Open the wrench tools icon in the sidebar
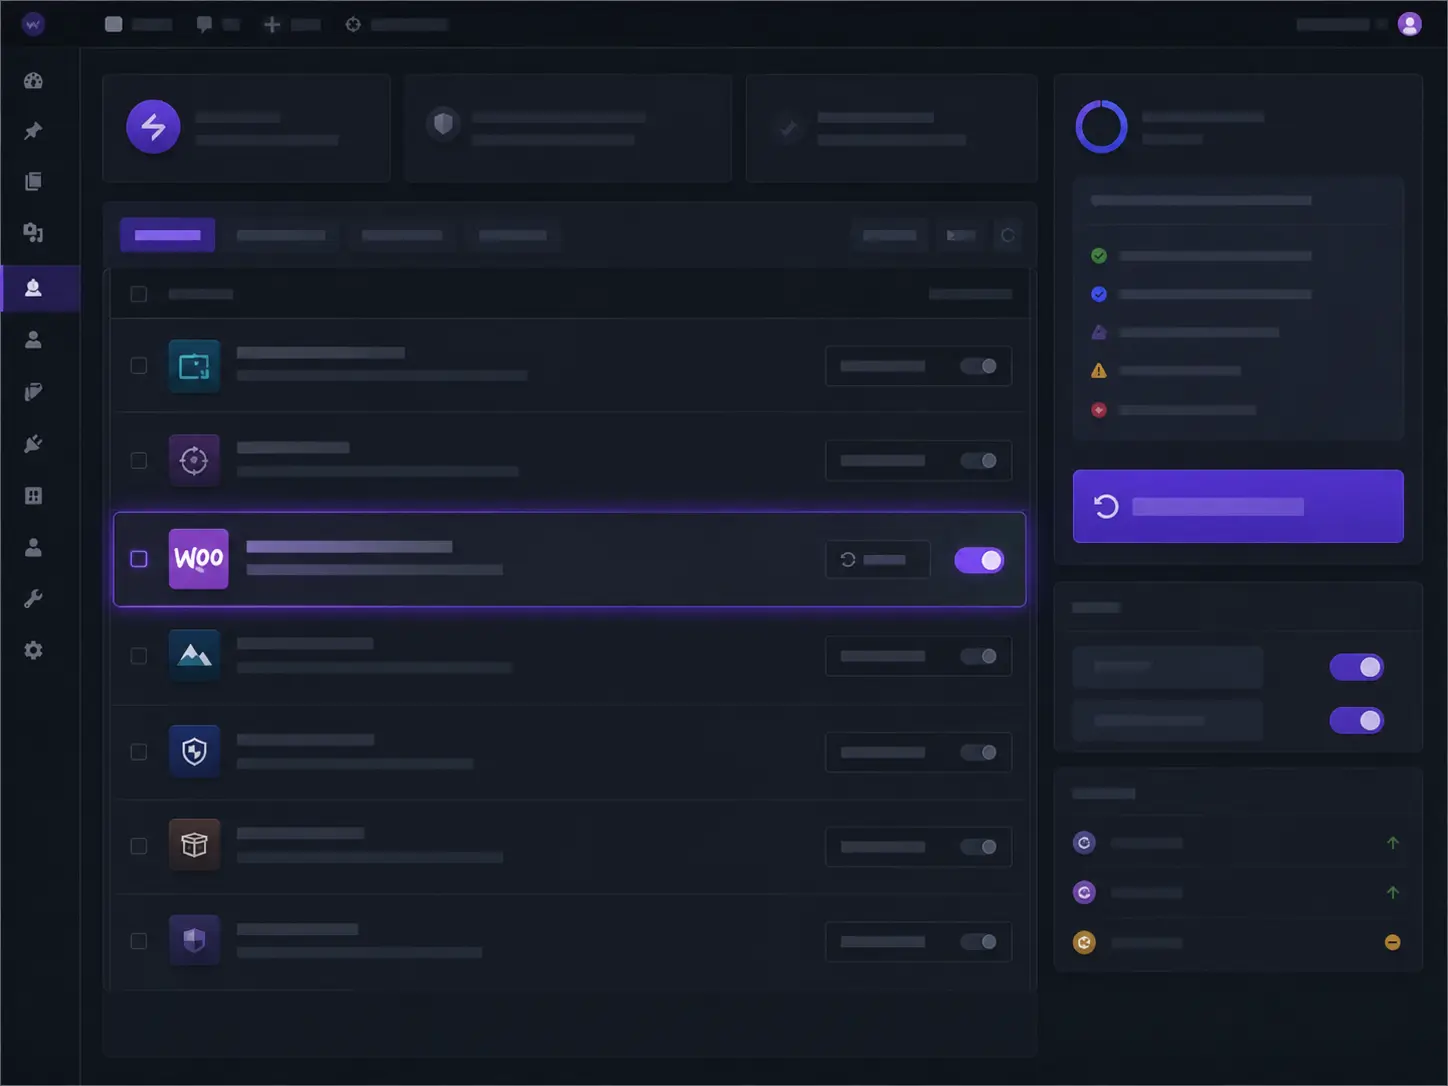 pyautogui.click(x=33, y=599)
